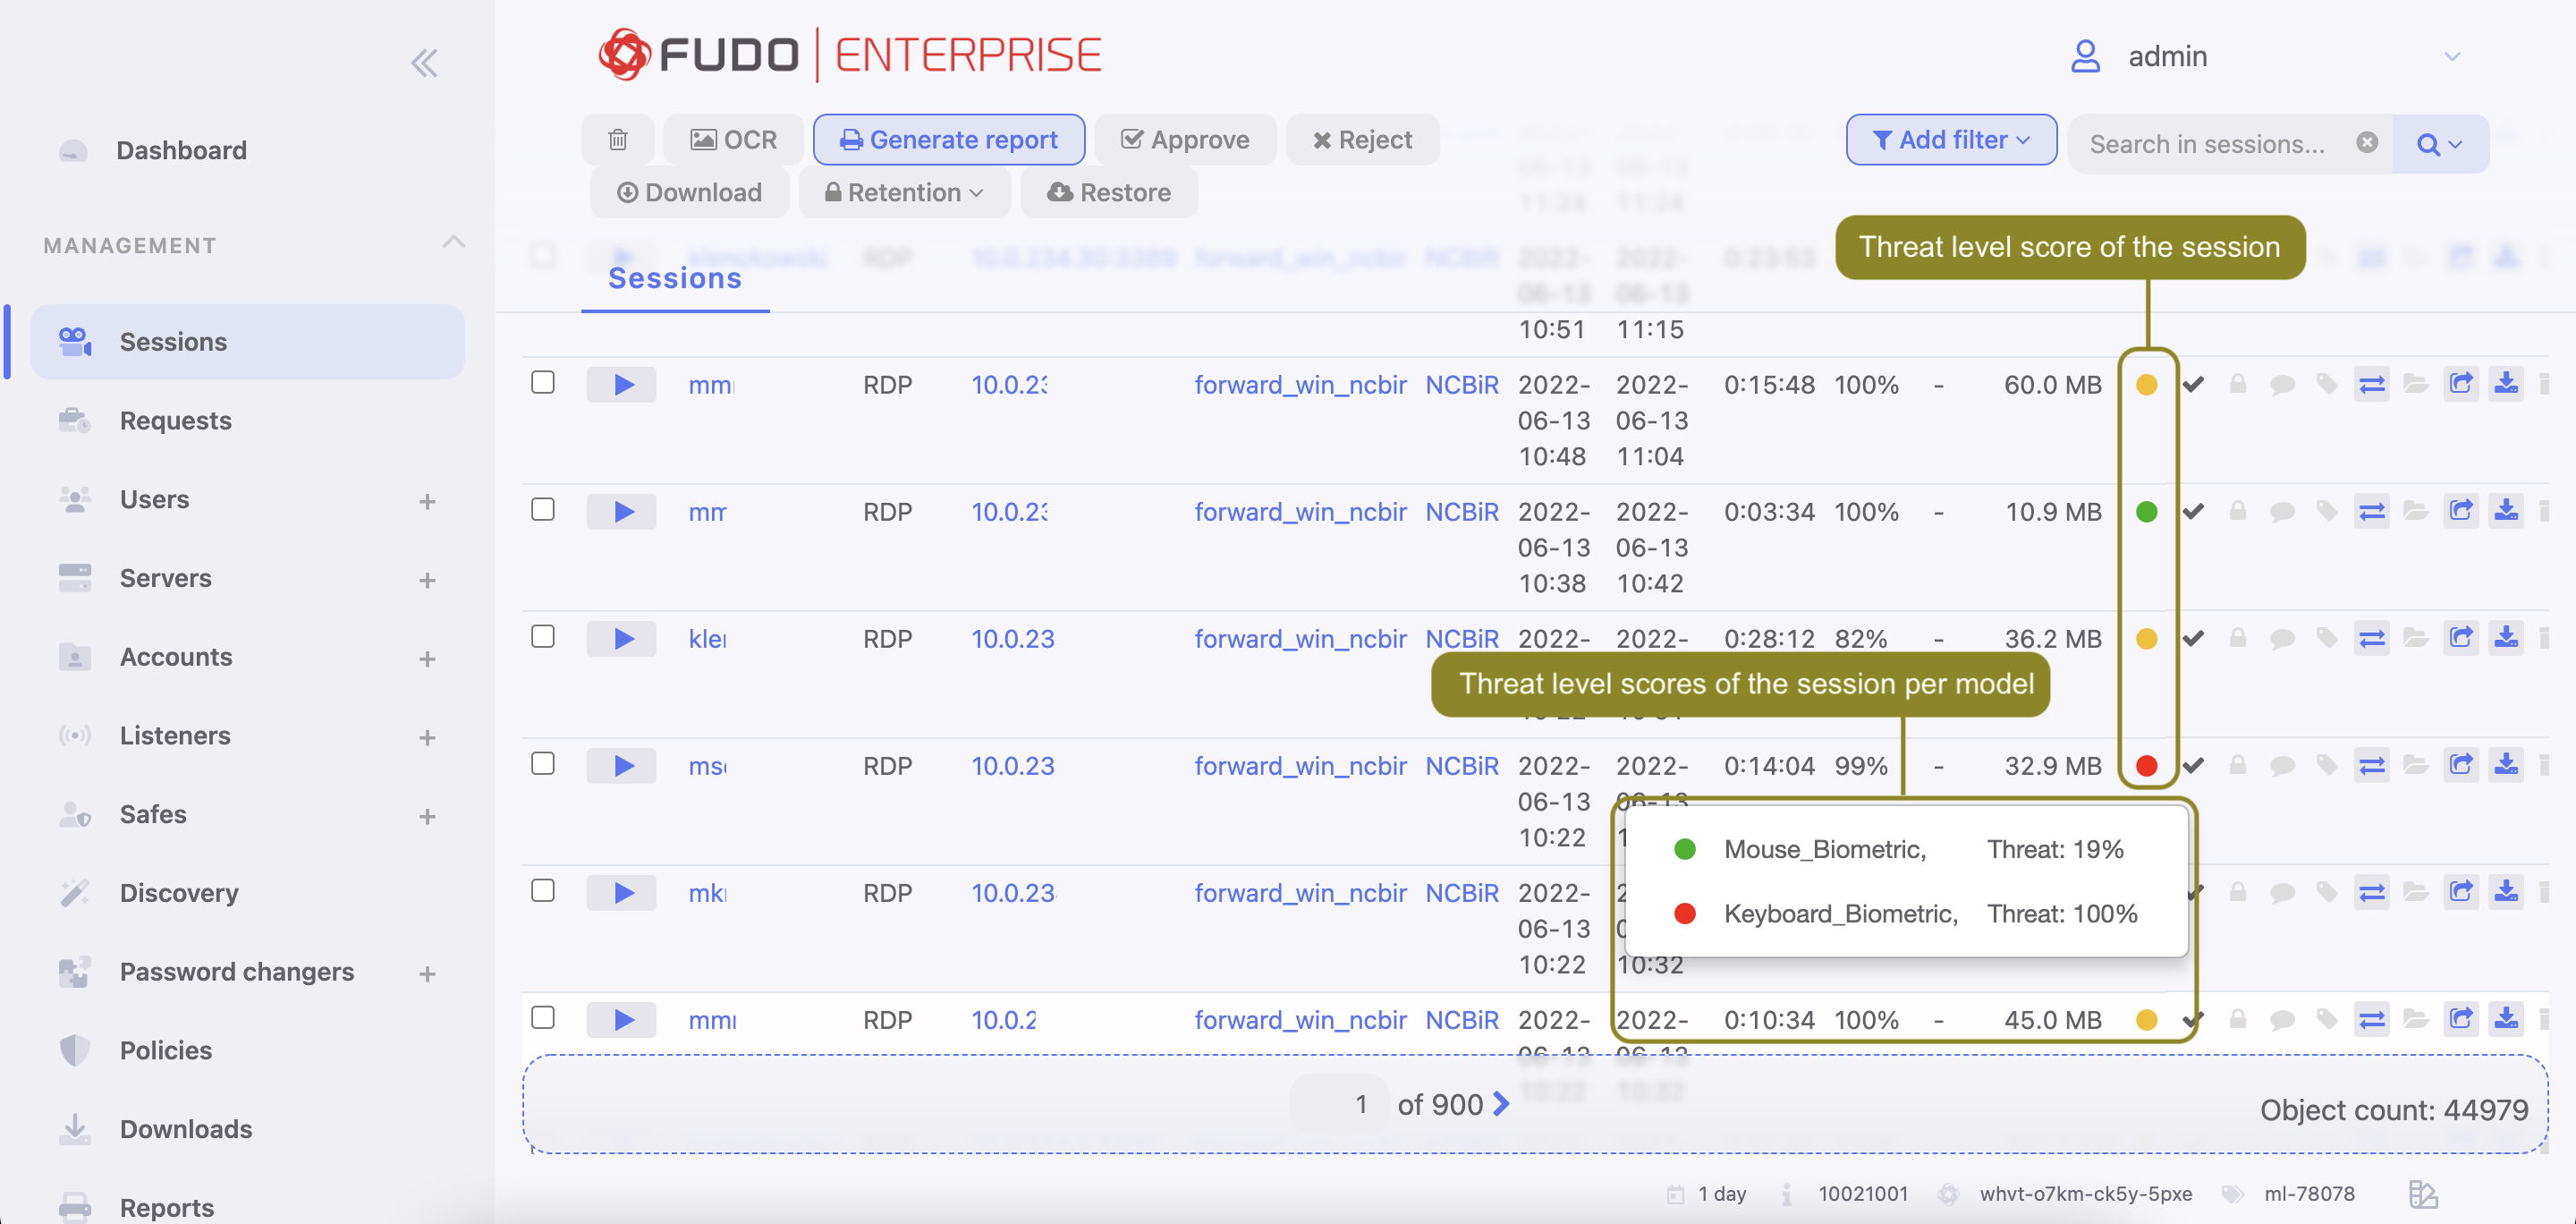Tick the checkbox for the 45.0 MB session
This screenshot has height=1224, width=2576.
click(543, 1018)
